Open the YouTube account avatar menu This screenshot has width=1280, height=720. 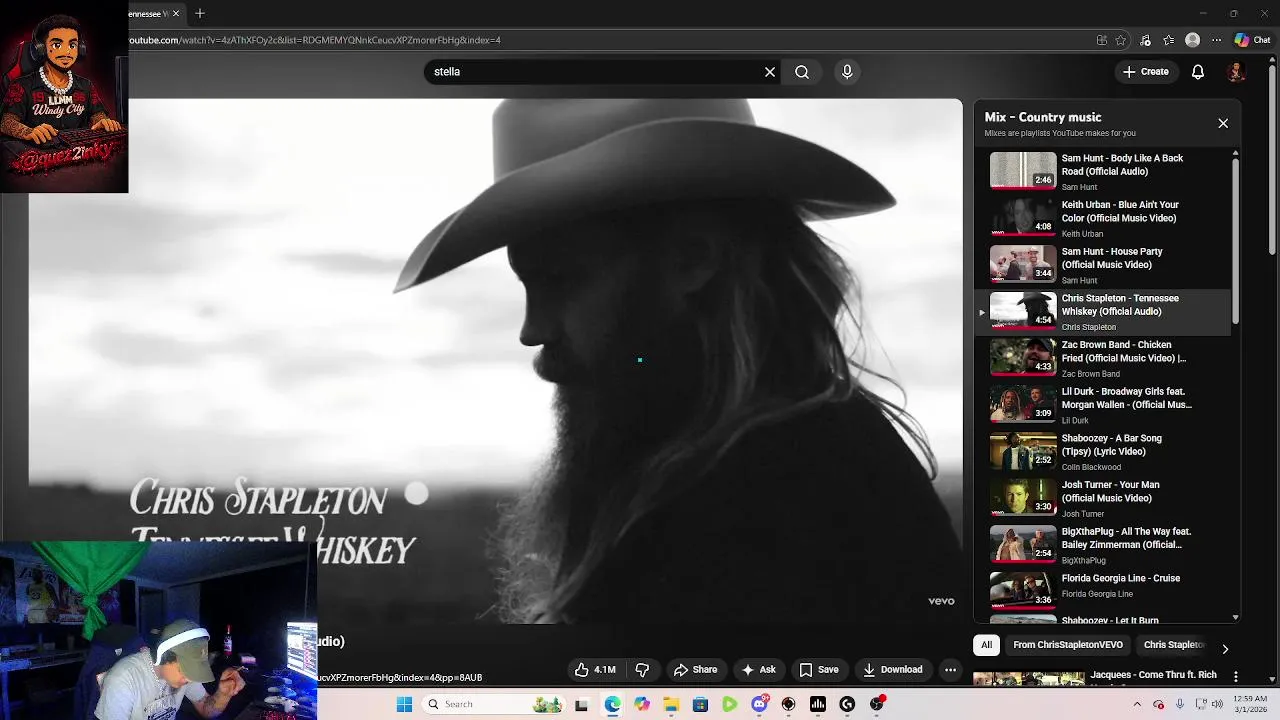click(x=1236, y=72)
